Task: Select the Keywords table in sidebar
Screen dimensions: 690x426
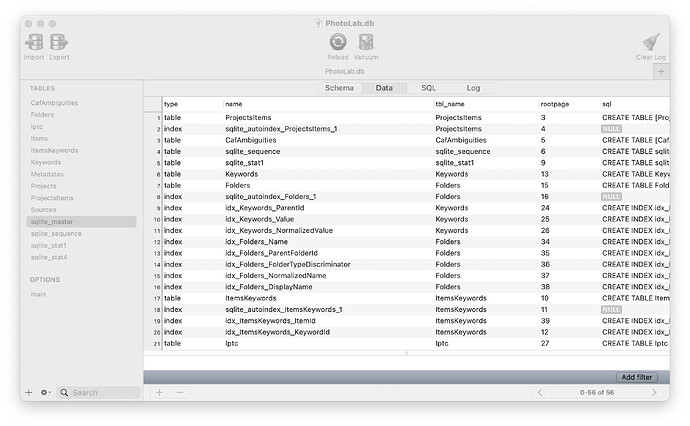Action: pos(46,162)
